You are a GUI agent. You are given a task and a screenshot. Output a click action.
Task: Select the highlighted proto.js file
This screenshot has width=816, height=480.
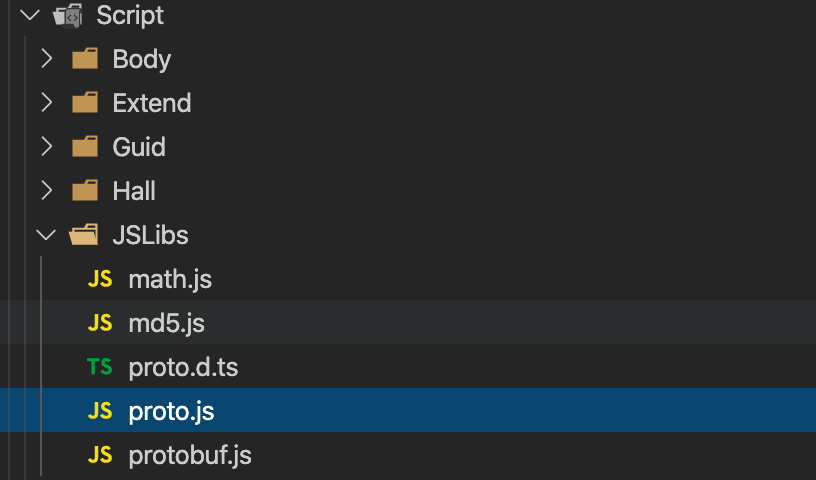click(x=171, y=412)
